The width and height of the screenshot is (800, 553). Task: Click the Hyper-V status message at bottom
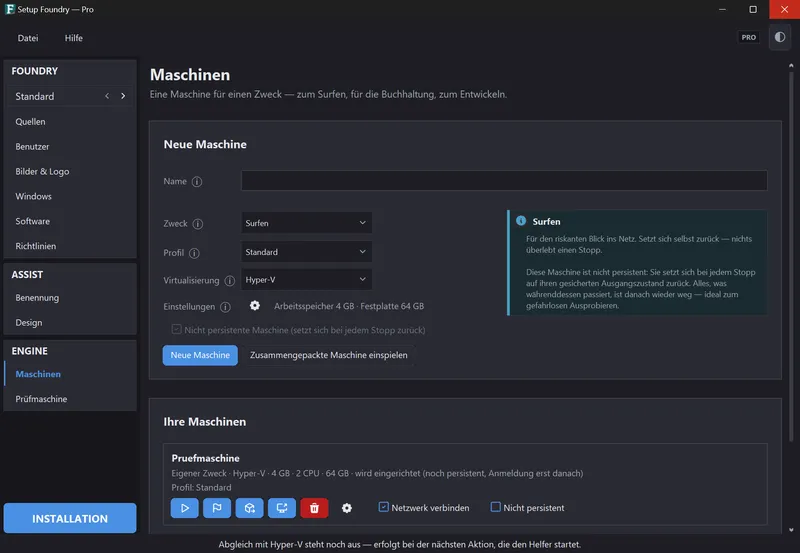(399, 544)
